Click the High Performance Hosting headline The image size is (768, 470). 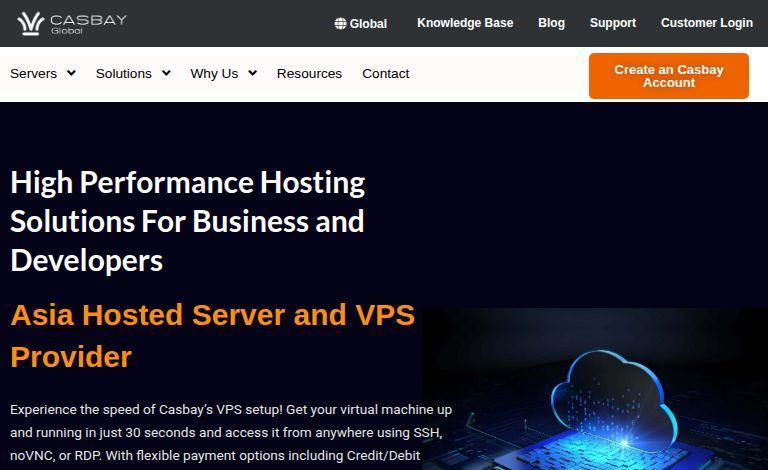(x=188, y=221)
